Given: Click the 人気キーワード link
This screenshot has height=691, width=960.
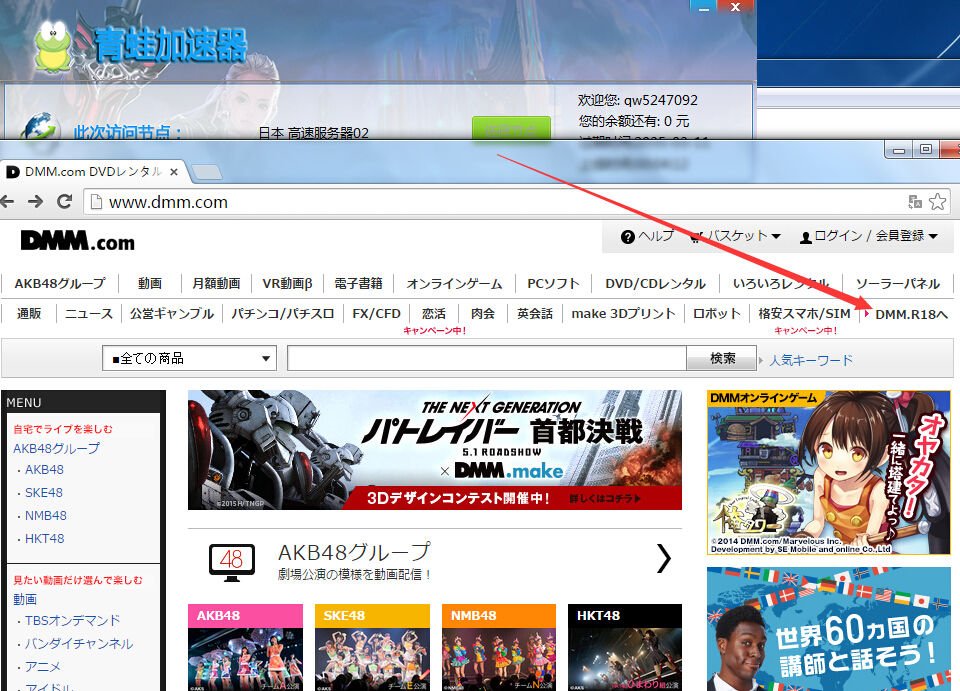Looking at the screenshot, I should [x=811, y=360].
